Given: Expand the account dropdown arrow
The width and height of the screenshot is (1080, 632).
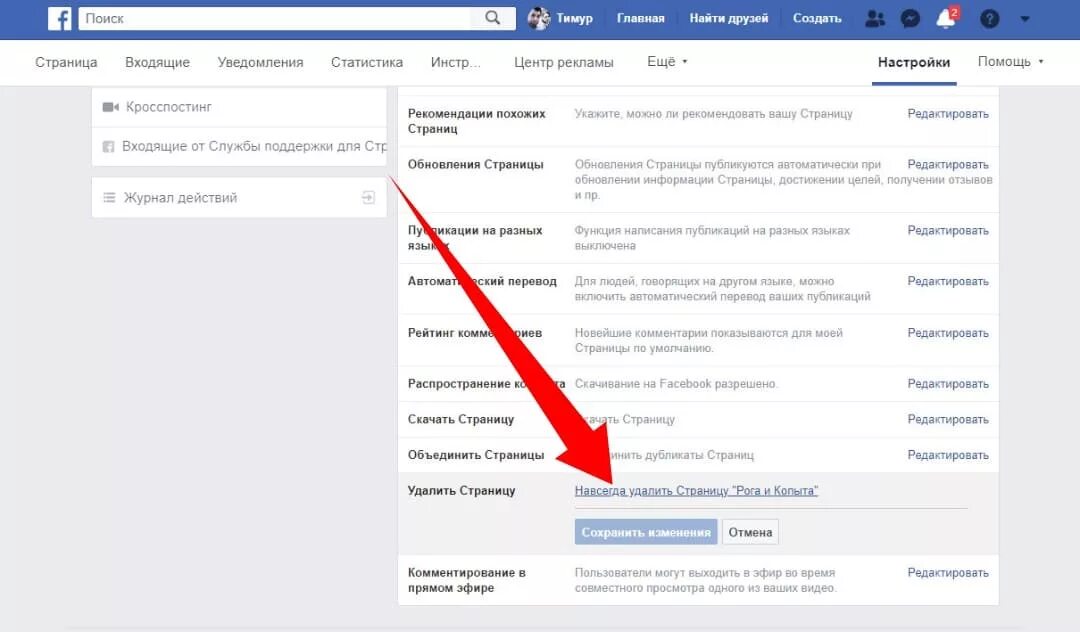Looking at the screenshot, I should point(1025,19).
